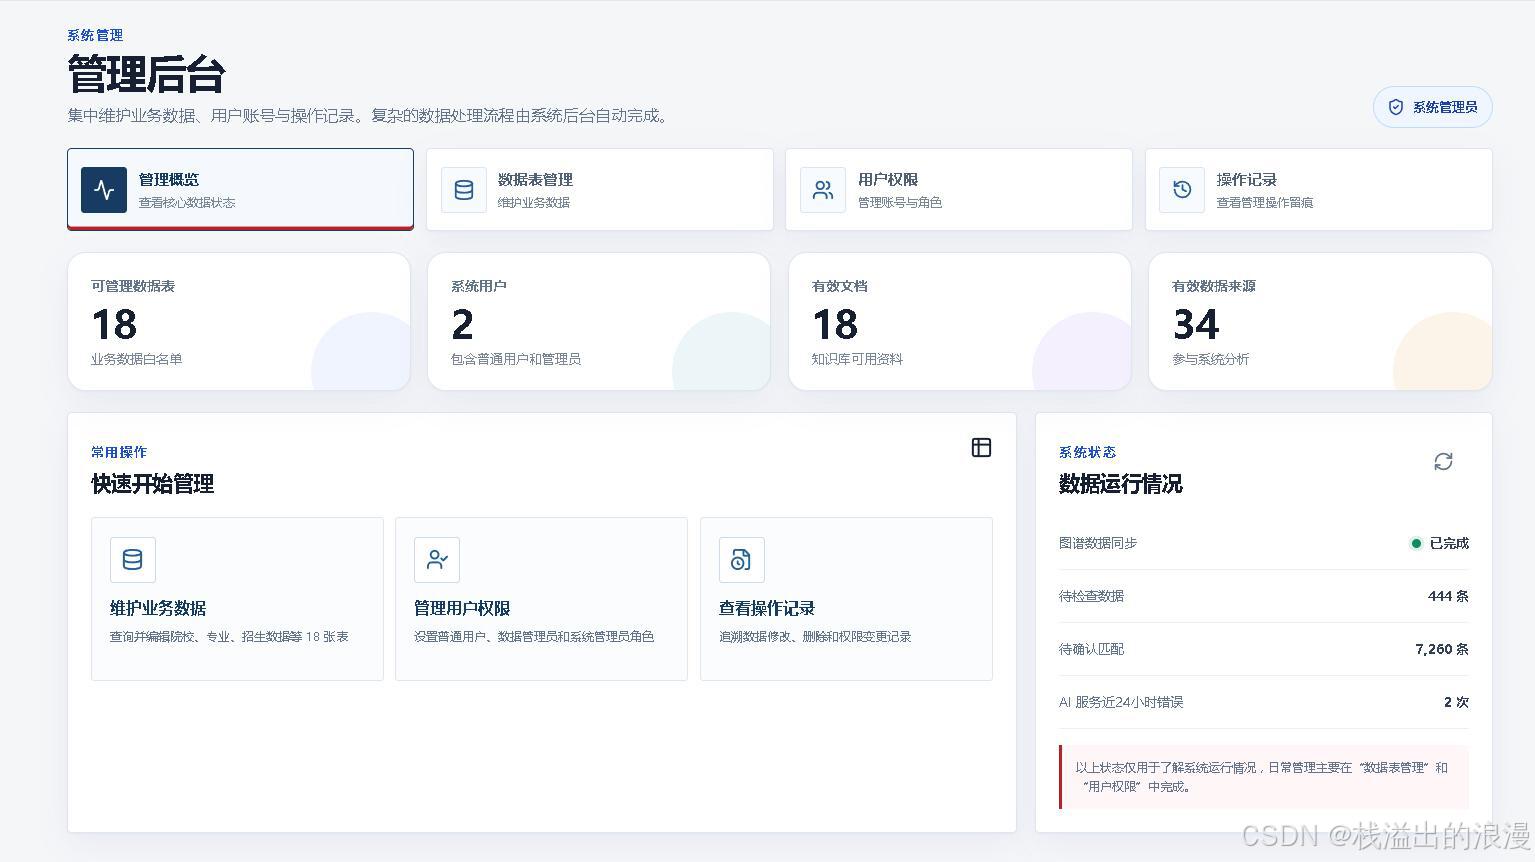The image size is (1535, 862).
Task: Click the 参与系统分析 caption
Action: point(1211,359)
